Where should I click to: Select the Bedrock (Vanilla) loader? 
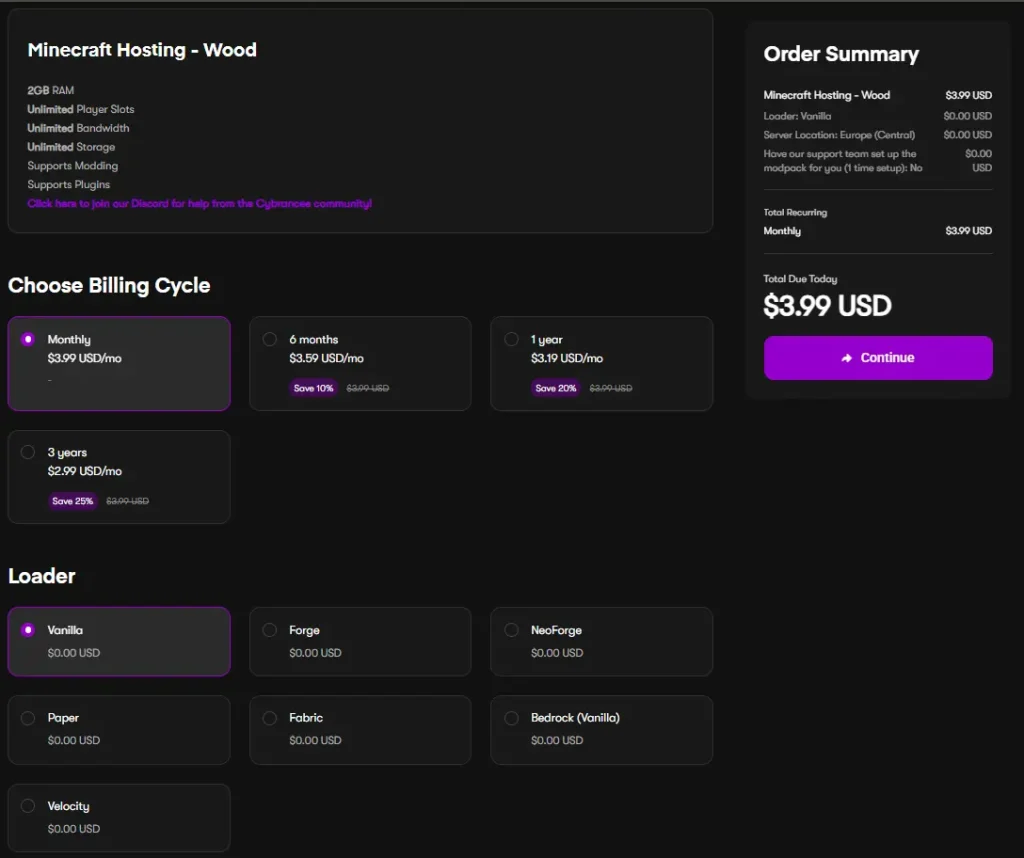pyautogui.click(x=512, y=718)
